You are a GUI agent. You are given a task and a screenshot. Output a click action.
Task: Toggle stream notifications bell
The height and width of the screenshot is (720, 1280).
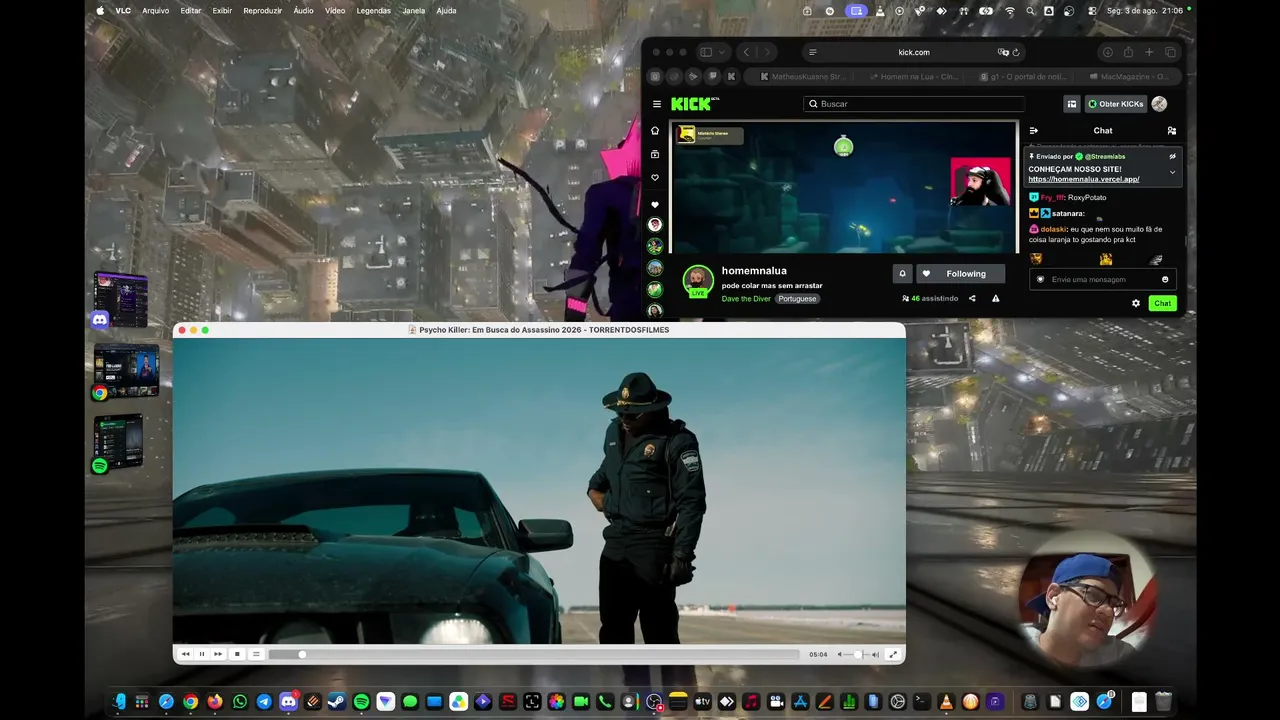pyautogui.click(x=902, y=274)
